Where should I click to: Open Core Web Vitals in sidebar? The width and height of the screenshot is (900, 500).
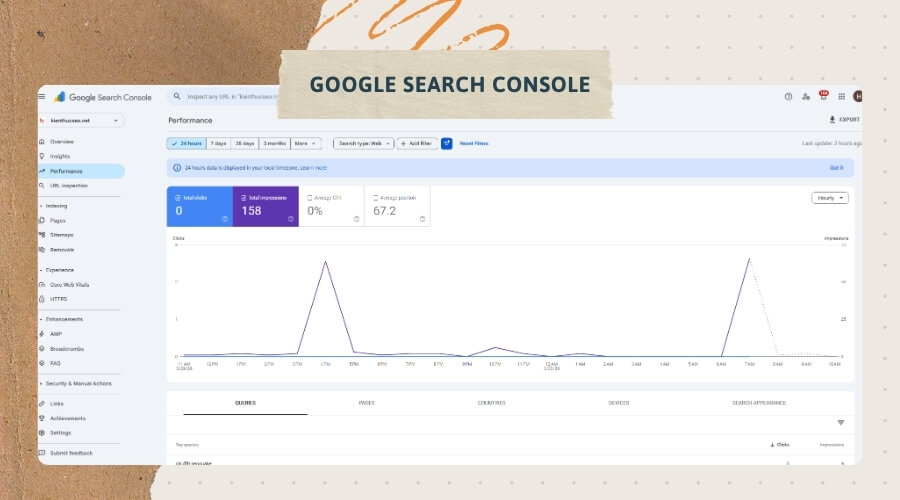[69, 285]
